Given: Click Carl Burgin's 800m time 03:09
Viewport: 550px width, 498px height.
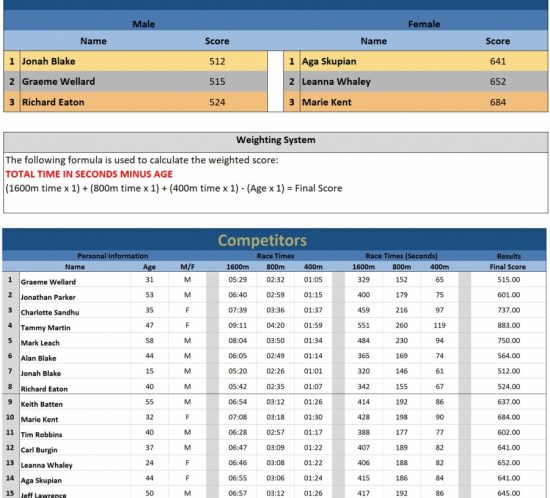Looking at the screenshot, I should (x=275, y=447).
